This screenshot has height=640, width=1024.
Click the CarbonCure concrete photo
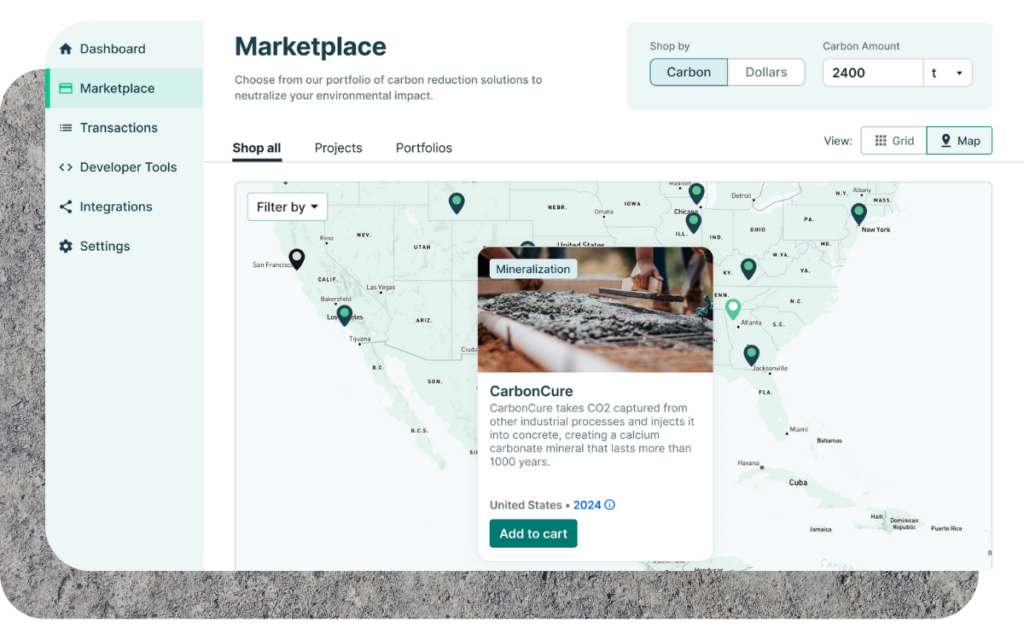coord(595,310)
